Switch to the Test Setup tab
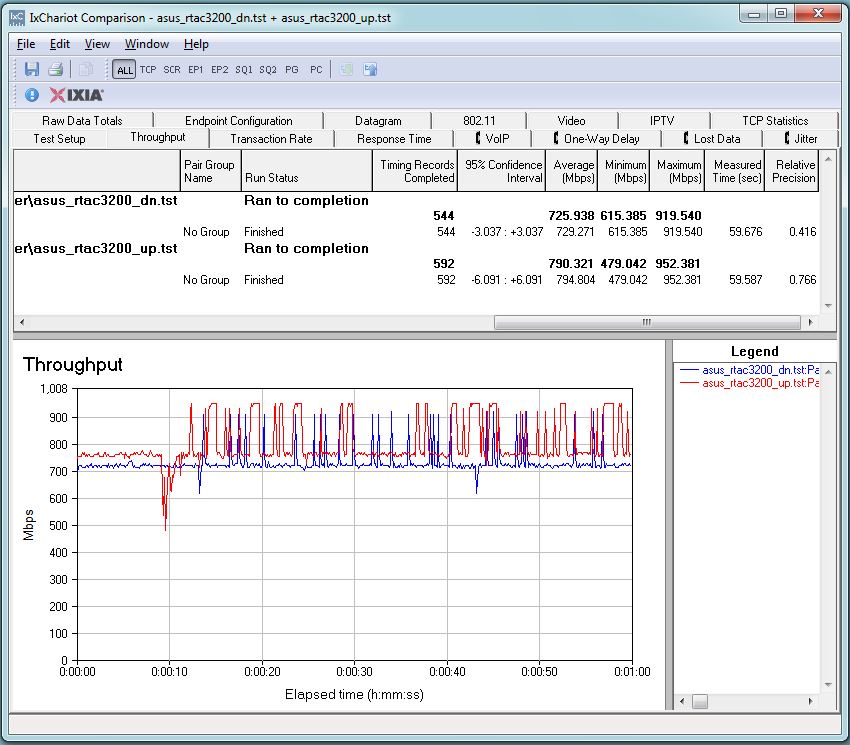 (60, 139)
